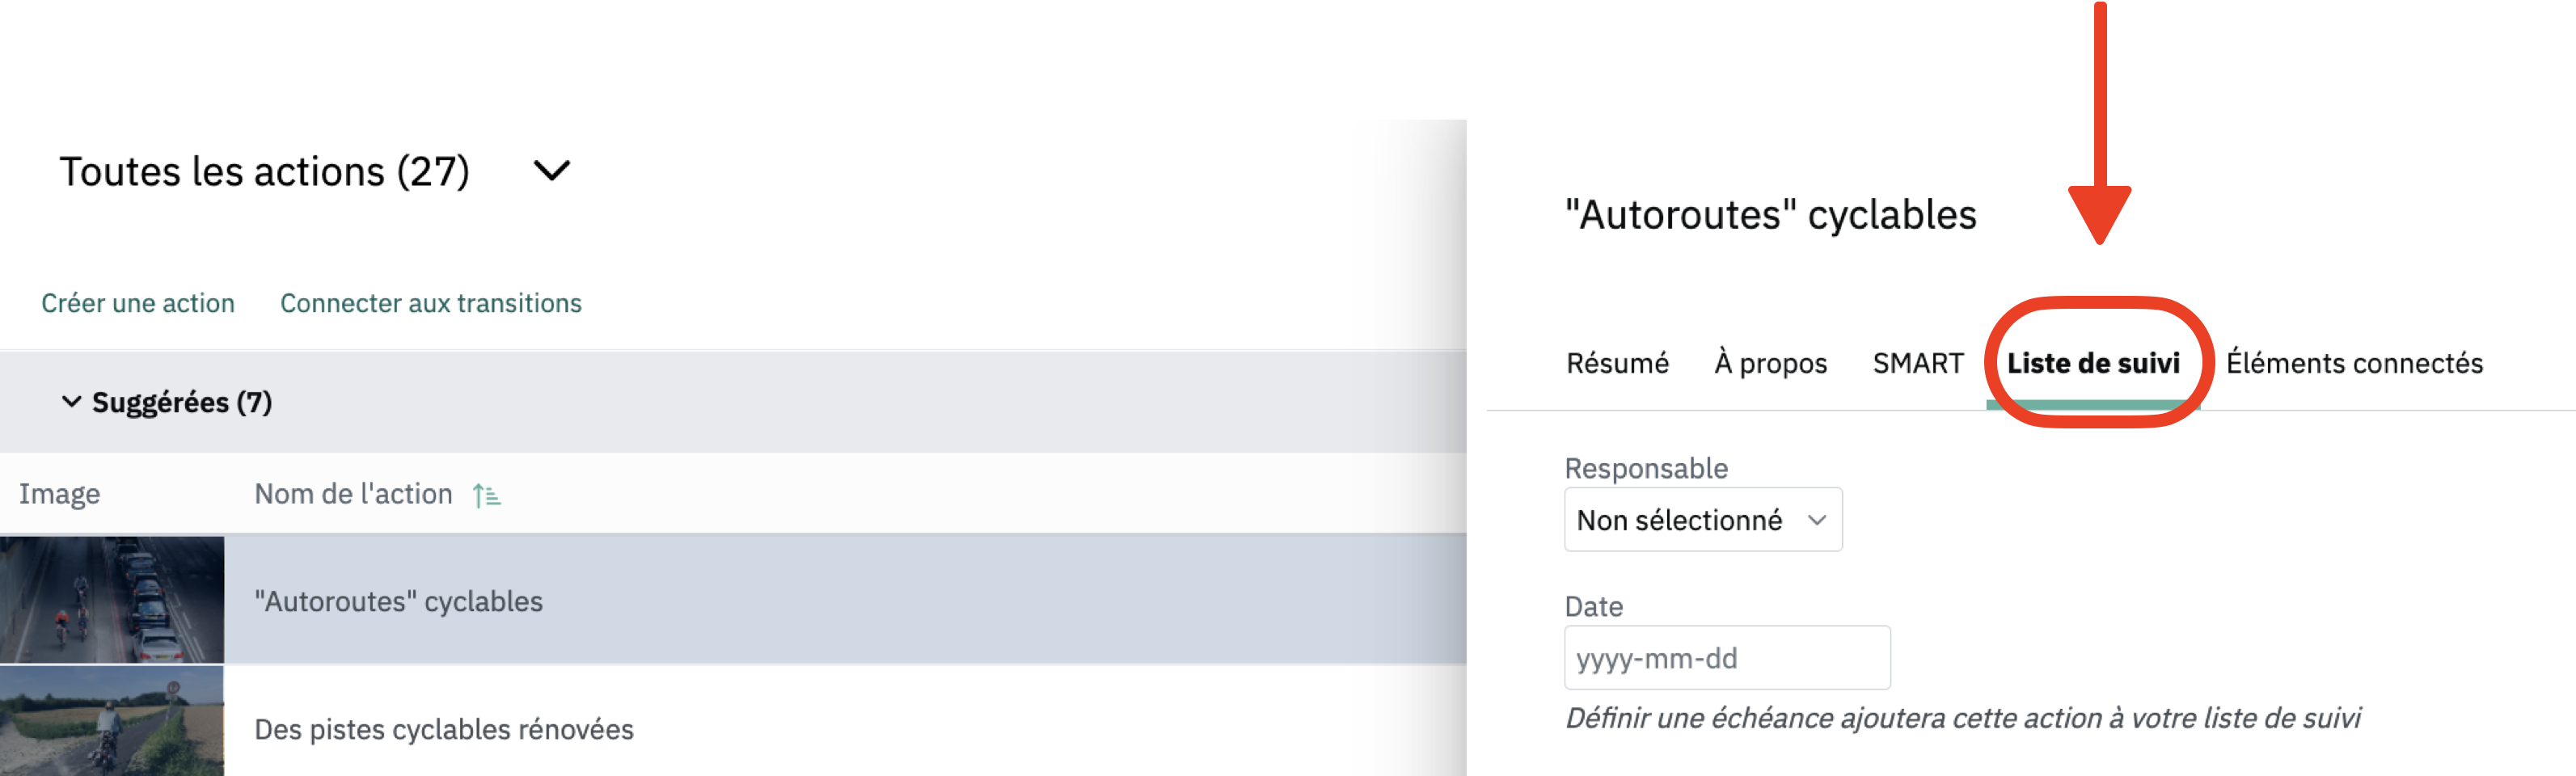The width and height of the screenshot is (2576, 776).
Task: Click the Toutes les actions (27) title
Action: pyautogui.click(x=265, y=171)
